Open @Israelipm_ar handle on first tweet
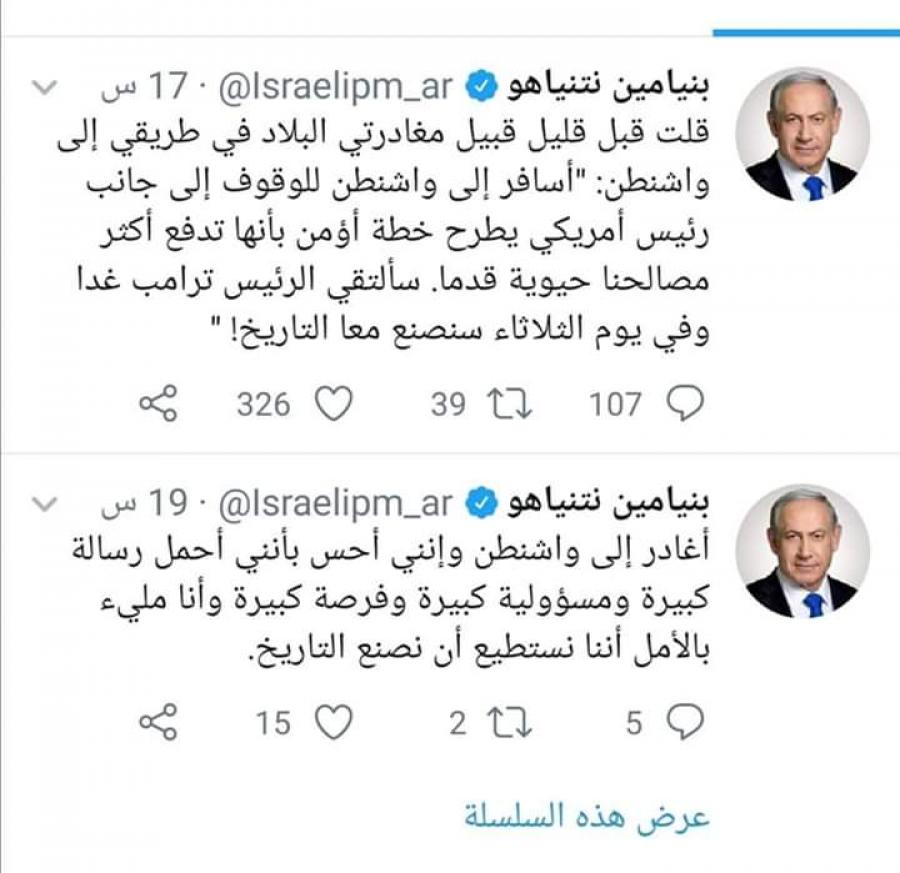Image resolution: width=900 pixels, height=873 pixels. click(332, 88)
